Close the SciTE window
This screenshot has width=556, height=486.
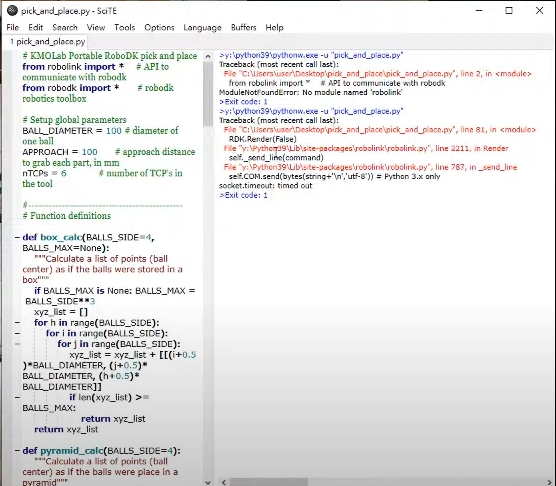coord(539,11)
